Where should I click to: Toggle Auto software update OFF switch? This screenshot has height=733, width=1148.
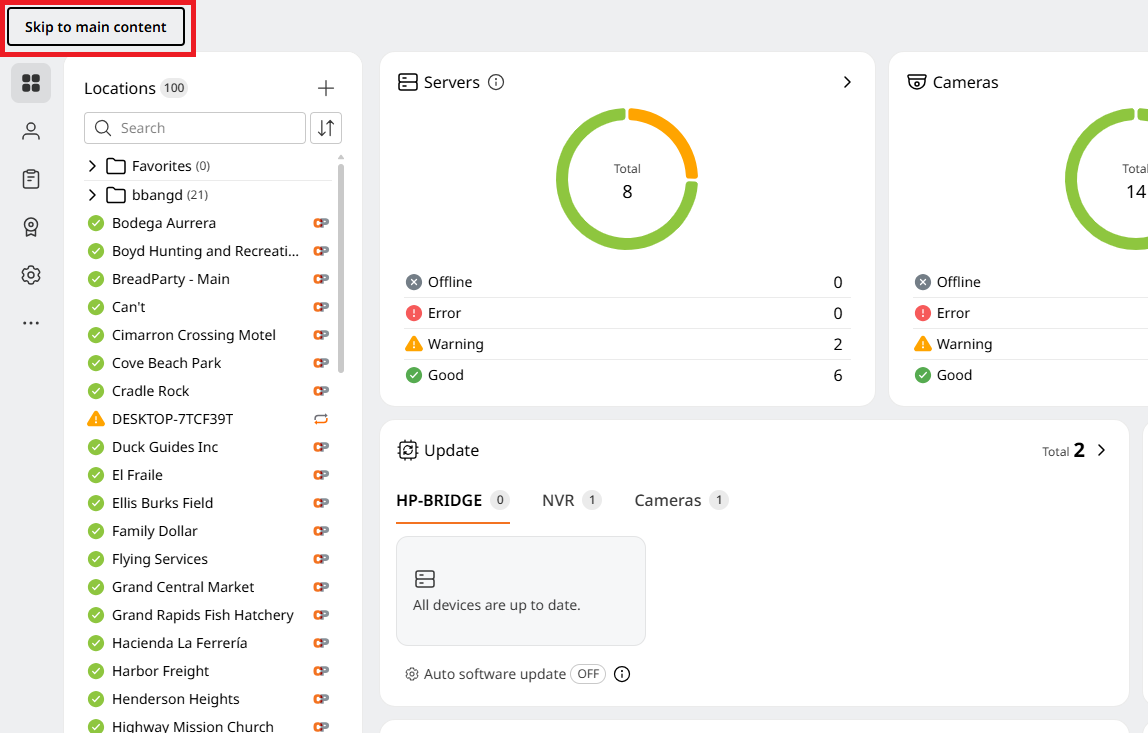click(x=588, y=674)
